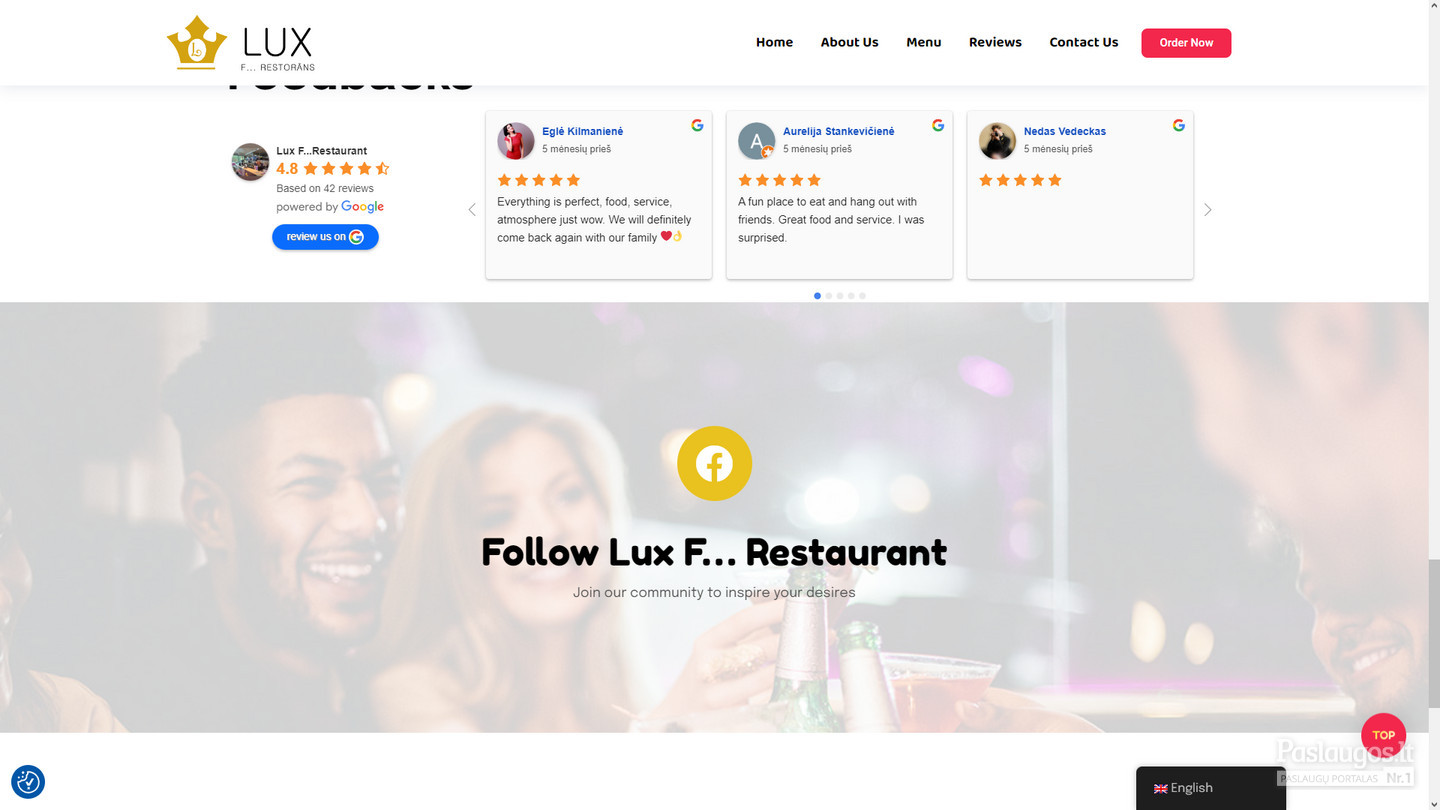
Task: Go to About Us page
Action: coord(849,42)
